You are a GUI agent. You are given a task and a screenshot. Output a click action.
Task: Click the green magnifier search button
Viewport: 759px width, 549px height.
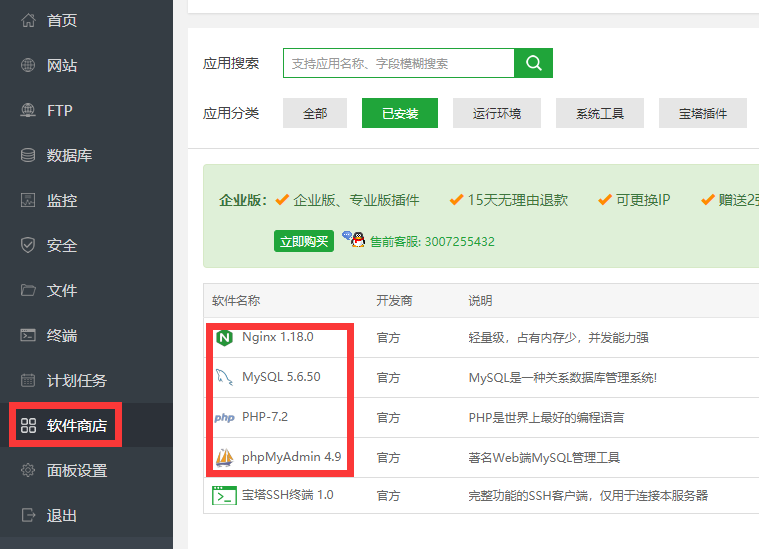533,63
